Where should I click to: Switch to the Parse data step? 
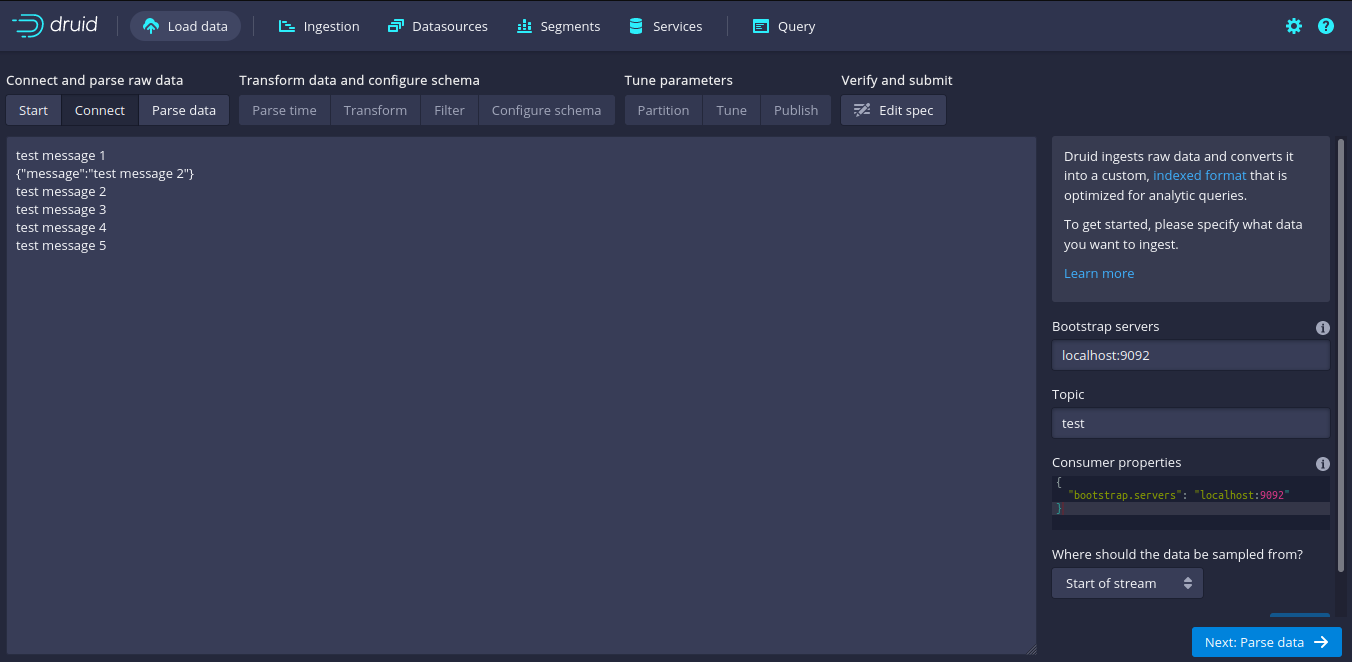coord(184,110)
